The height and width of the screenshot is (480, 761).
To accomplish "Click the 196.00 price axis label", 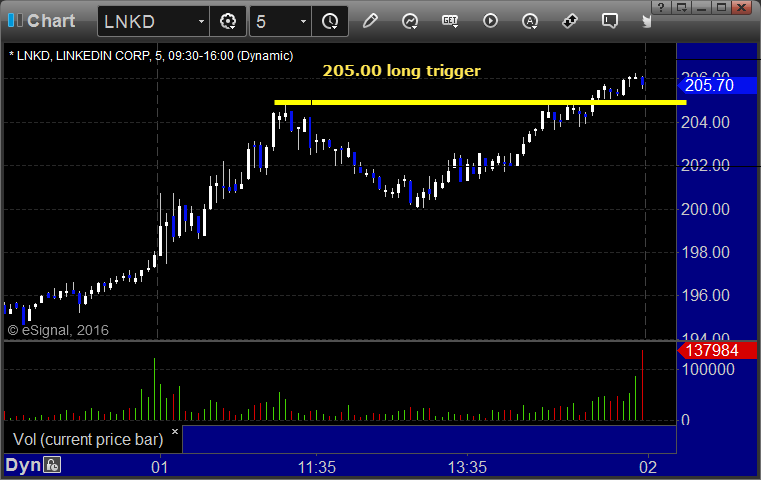I will pos(705,295).
